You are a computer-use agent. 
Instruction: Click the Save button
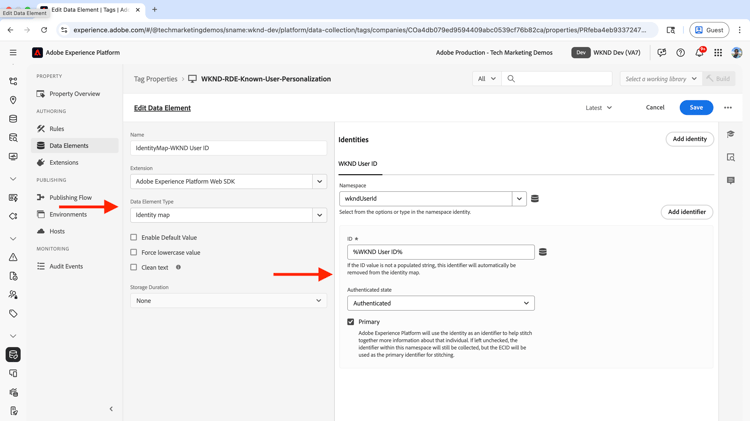[696, 108]
